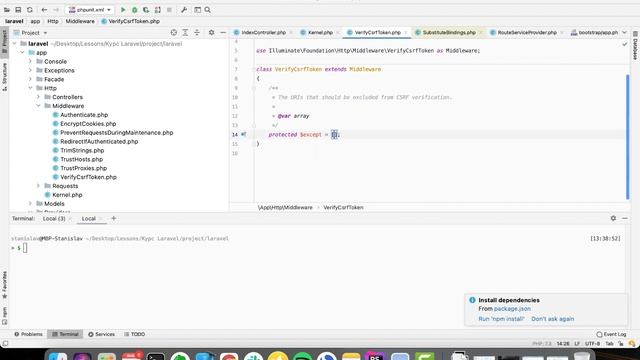This screenshot has width=640, height=360.
Task: Switch to the Kernel.php editor tab
Action: [x=320, y=32]
